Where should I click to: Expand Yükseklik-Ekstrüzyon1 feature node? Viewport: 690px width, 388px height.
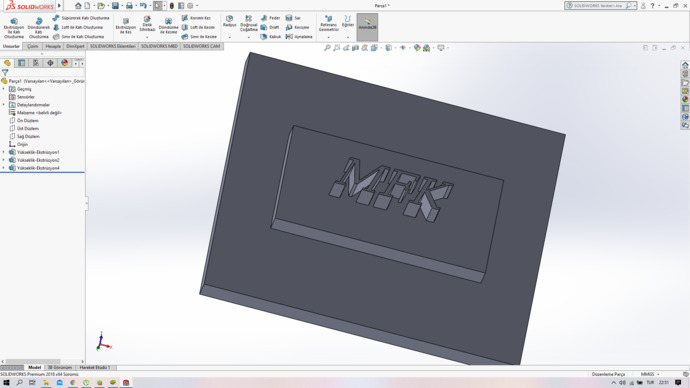[4, 152]
